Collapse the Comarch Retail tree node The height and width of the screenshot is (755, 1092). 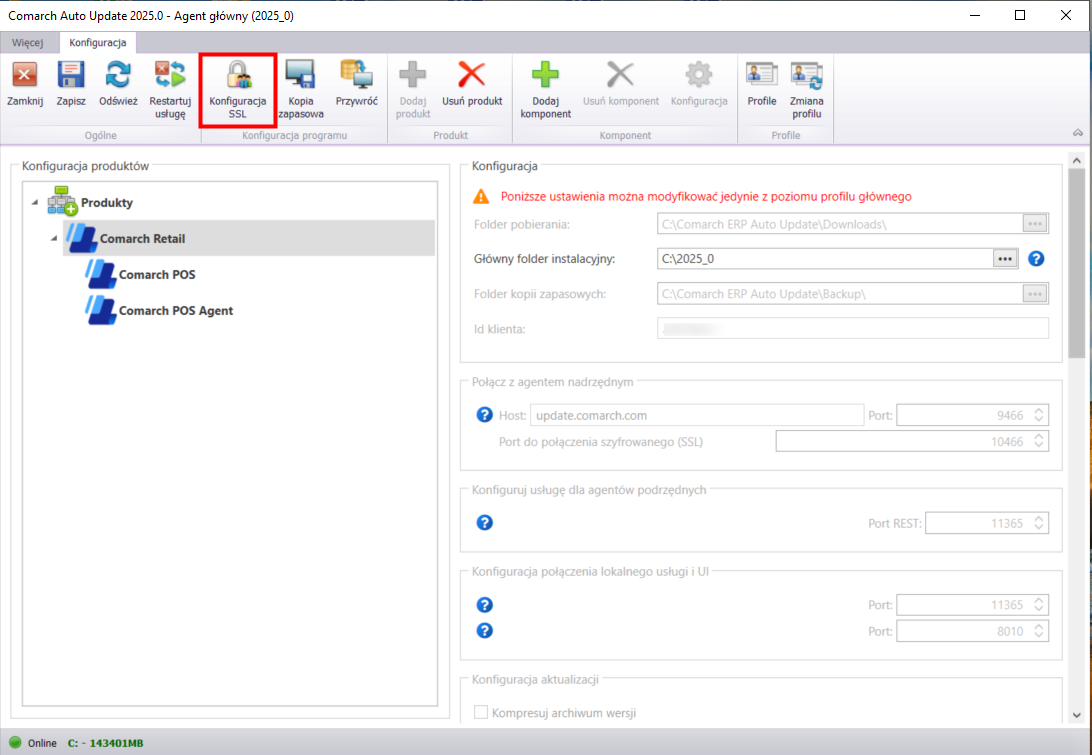[x=54, y=239]
